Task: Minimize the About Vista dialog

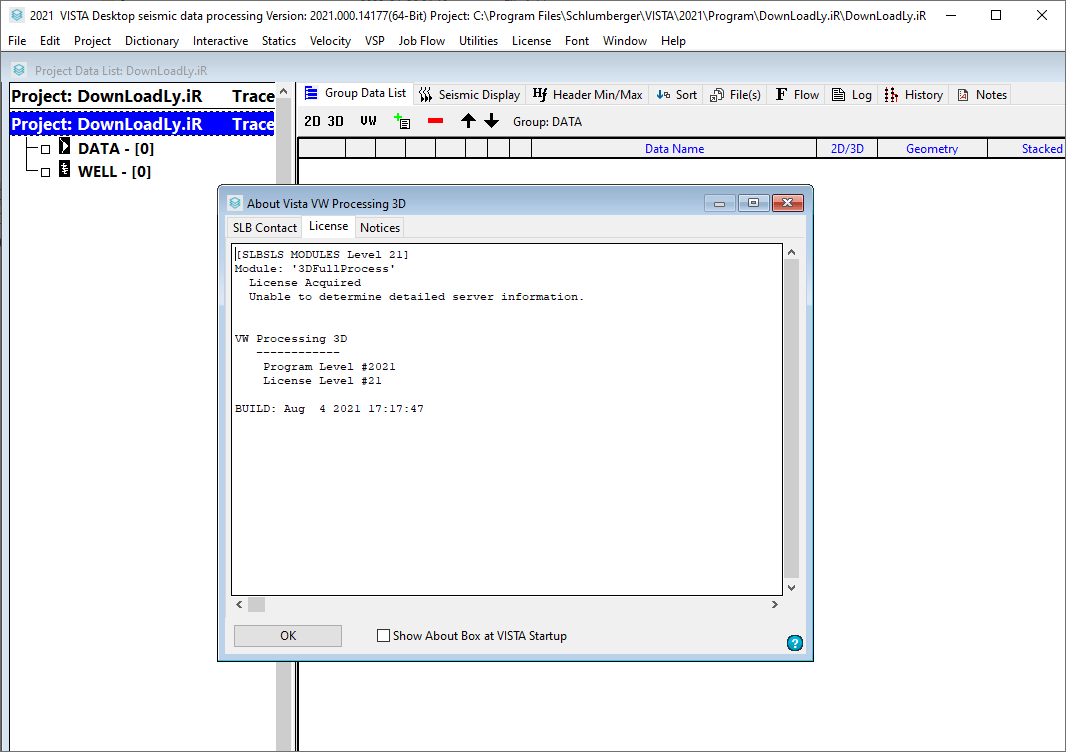Action: tap(719, 203)
